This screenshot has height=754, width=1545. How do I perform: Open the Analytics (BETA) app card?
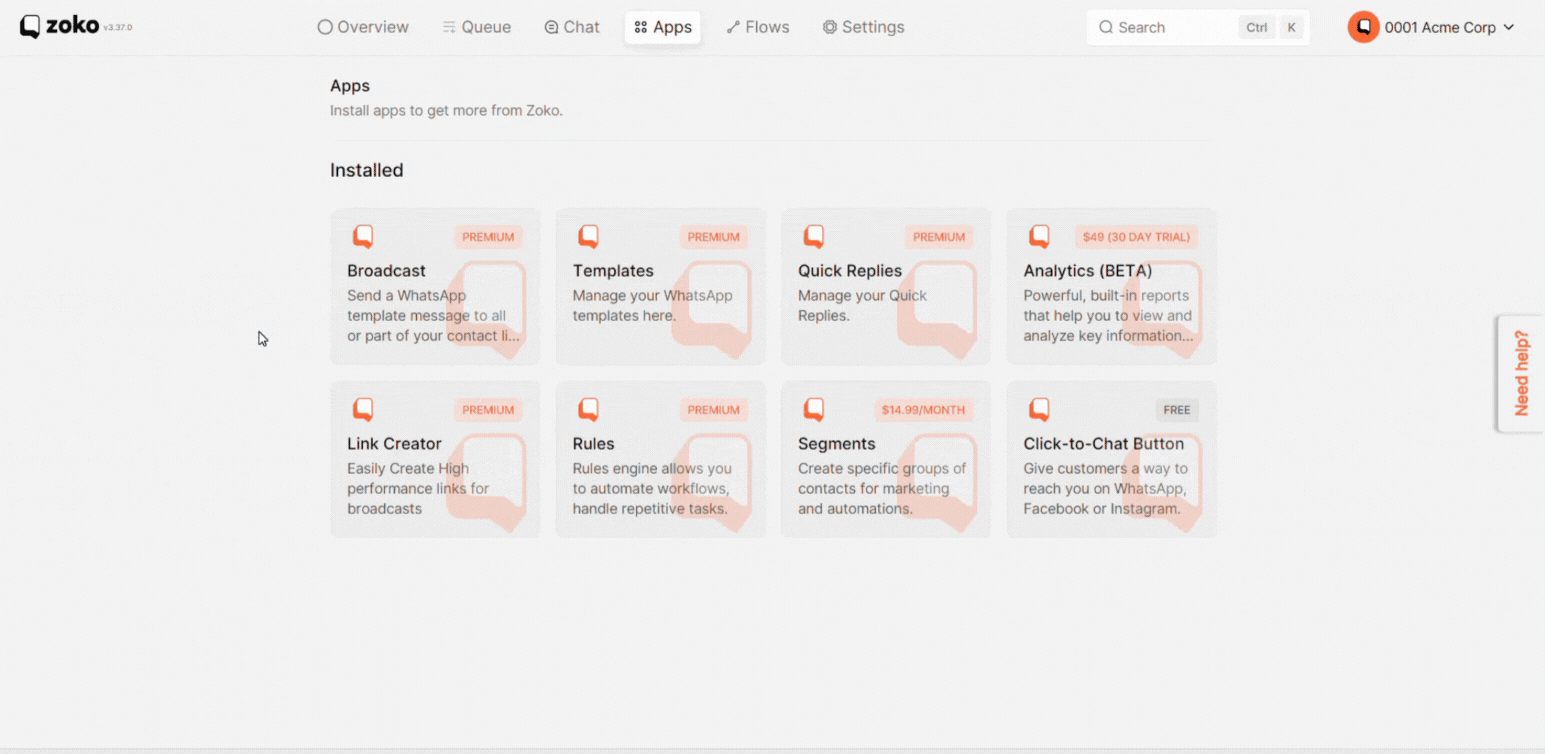click(x=1111, y=286)
